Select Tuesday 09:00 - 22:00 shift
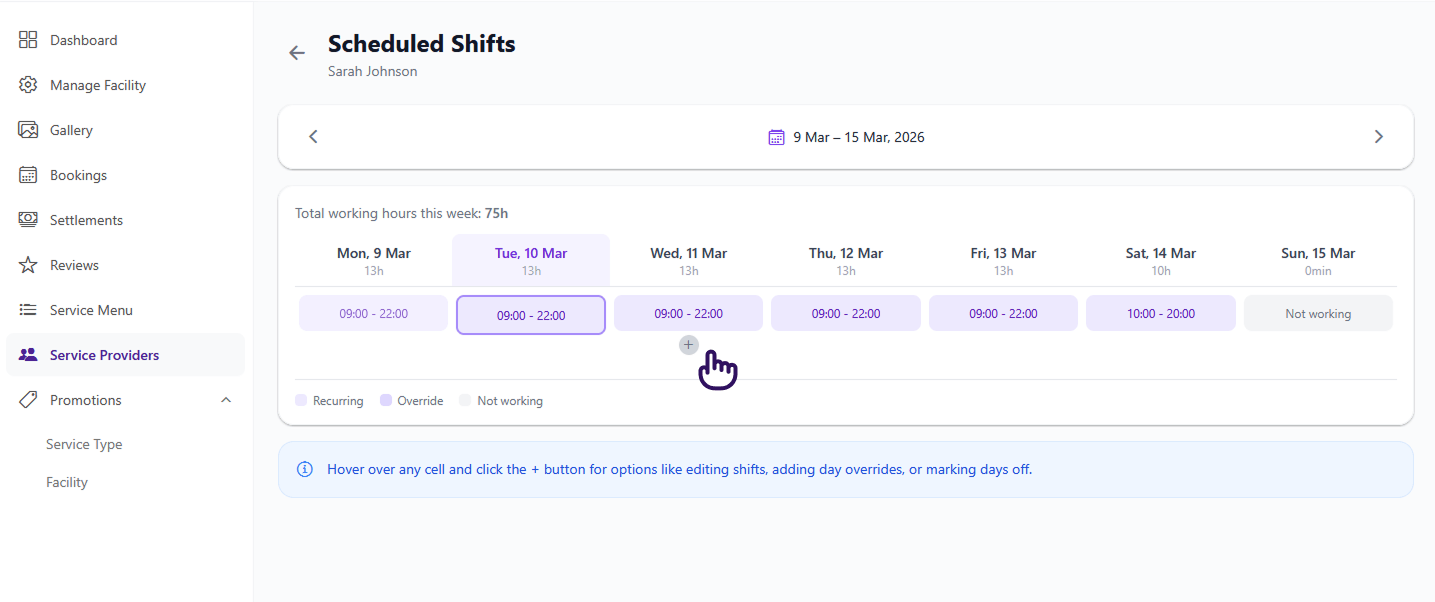The width and height of the screenshot is (1435, 602). pyautogui.click(x=531, y=315)
